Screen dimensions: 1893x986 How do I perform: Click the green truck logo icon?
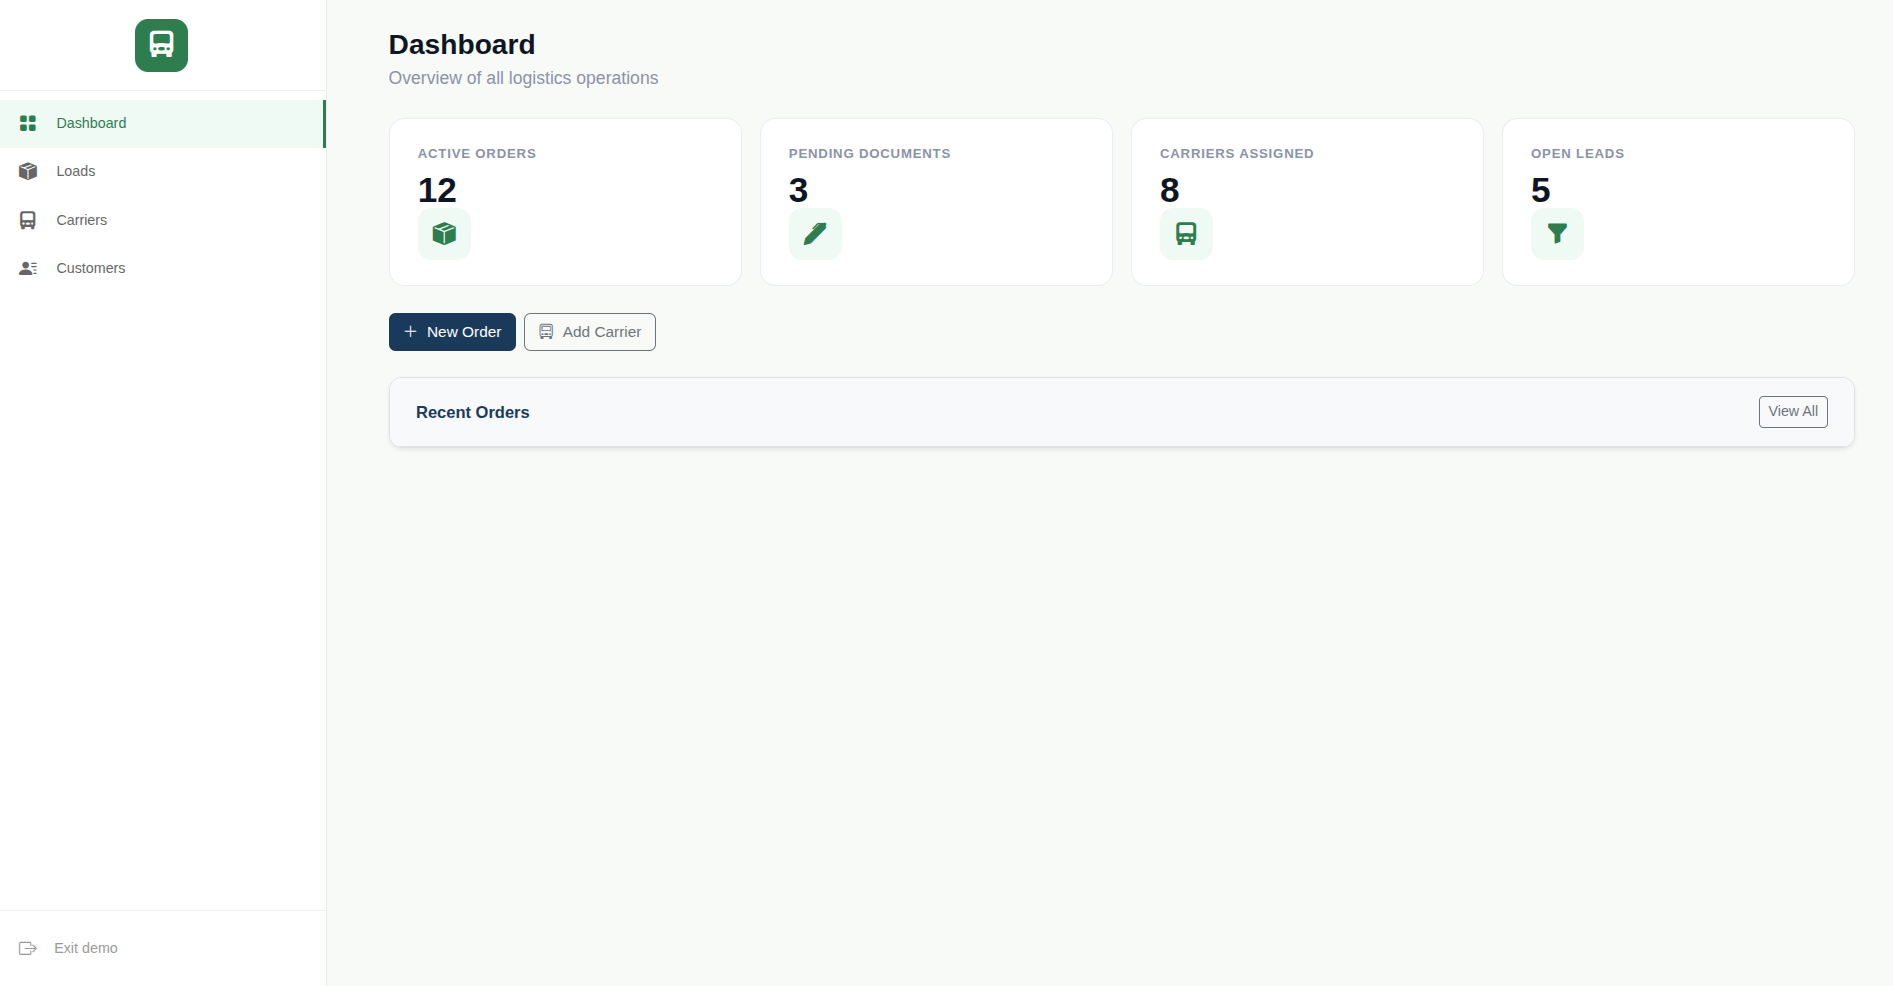click(x=161, y=45)
